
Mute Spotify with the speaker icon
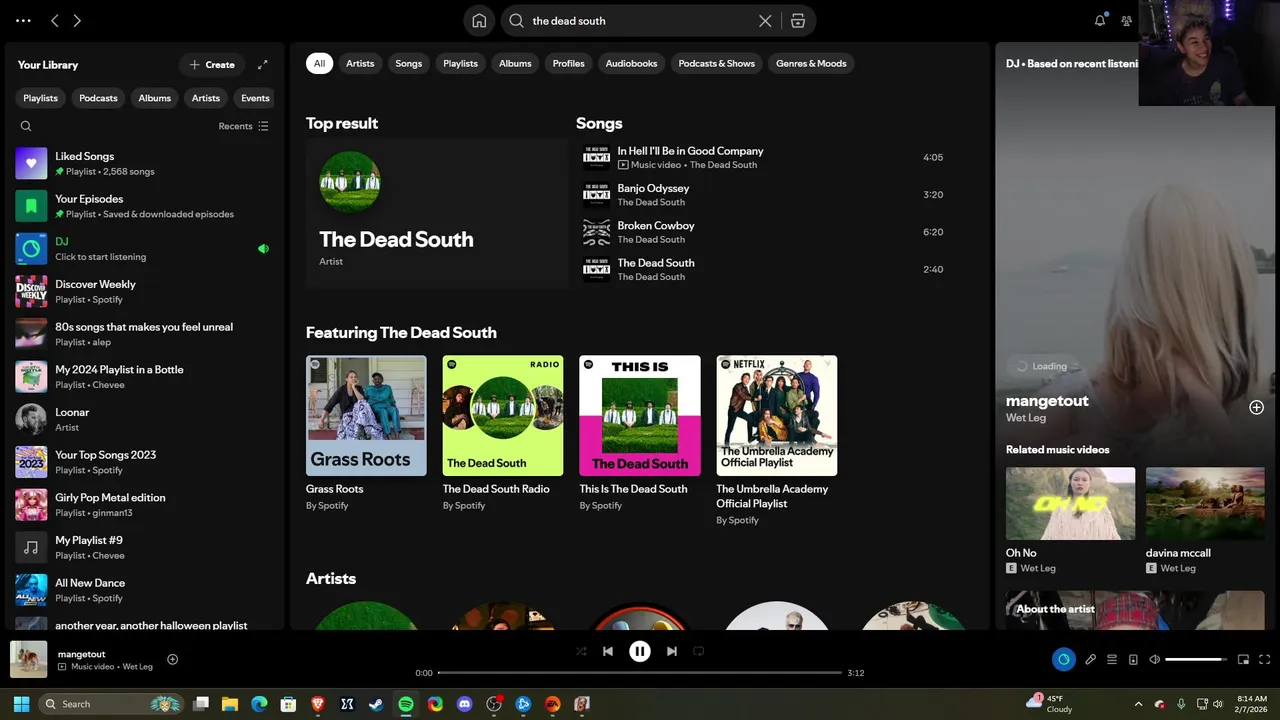tap(1155, 659)
